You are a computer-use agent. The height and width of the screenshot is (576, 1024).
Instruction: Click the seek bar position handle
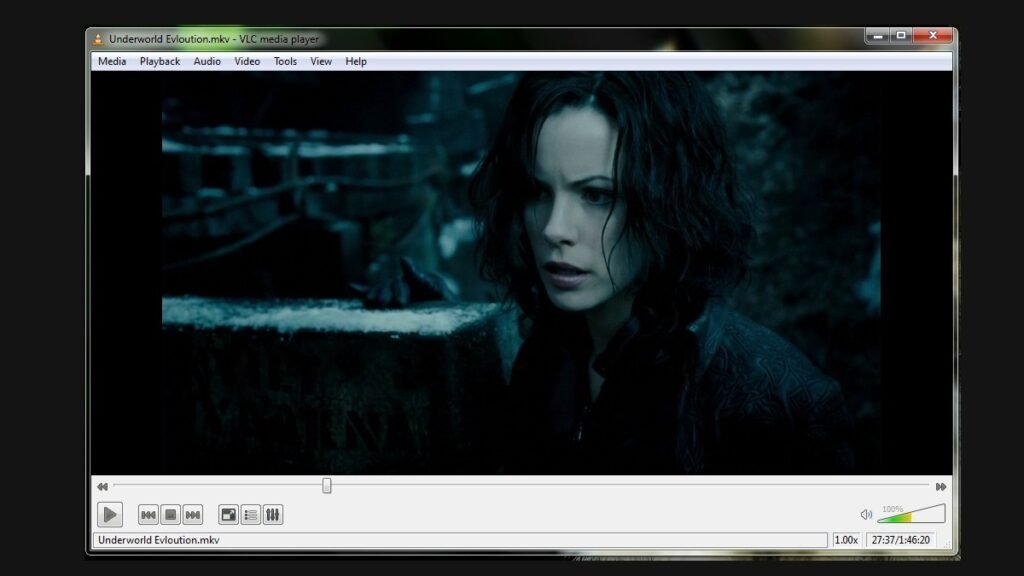point(327,486)
